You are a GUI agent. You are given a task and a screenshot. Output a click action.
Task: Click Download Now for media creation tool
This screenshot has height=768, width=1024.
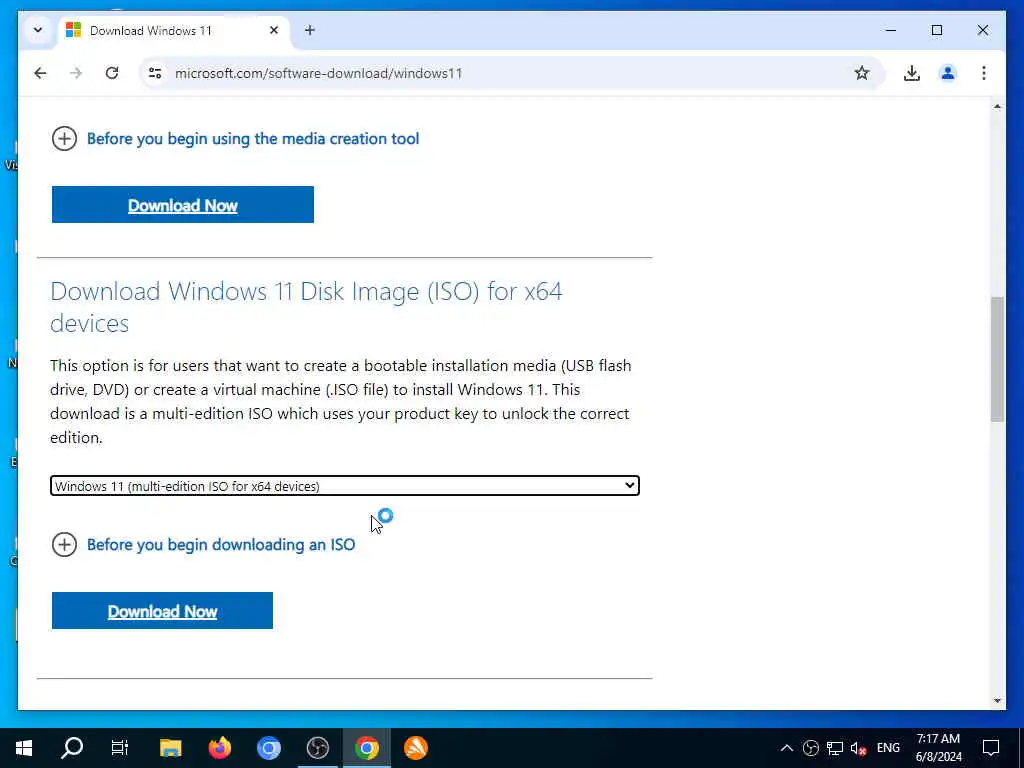[183, 204]
